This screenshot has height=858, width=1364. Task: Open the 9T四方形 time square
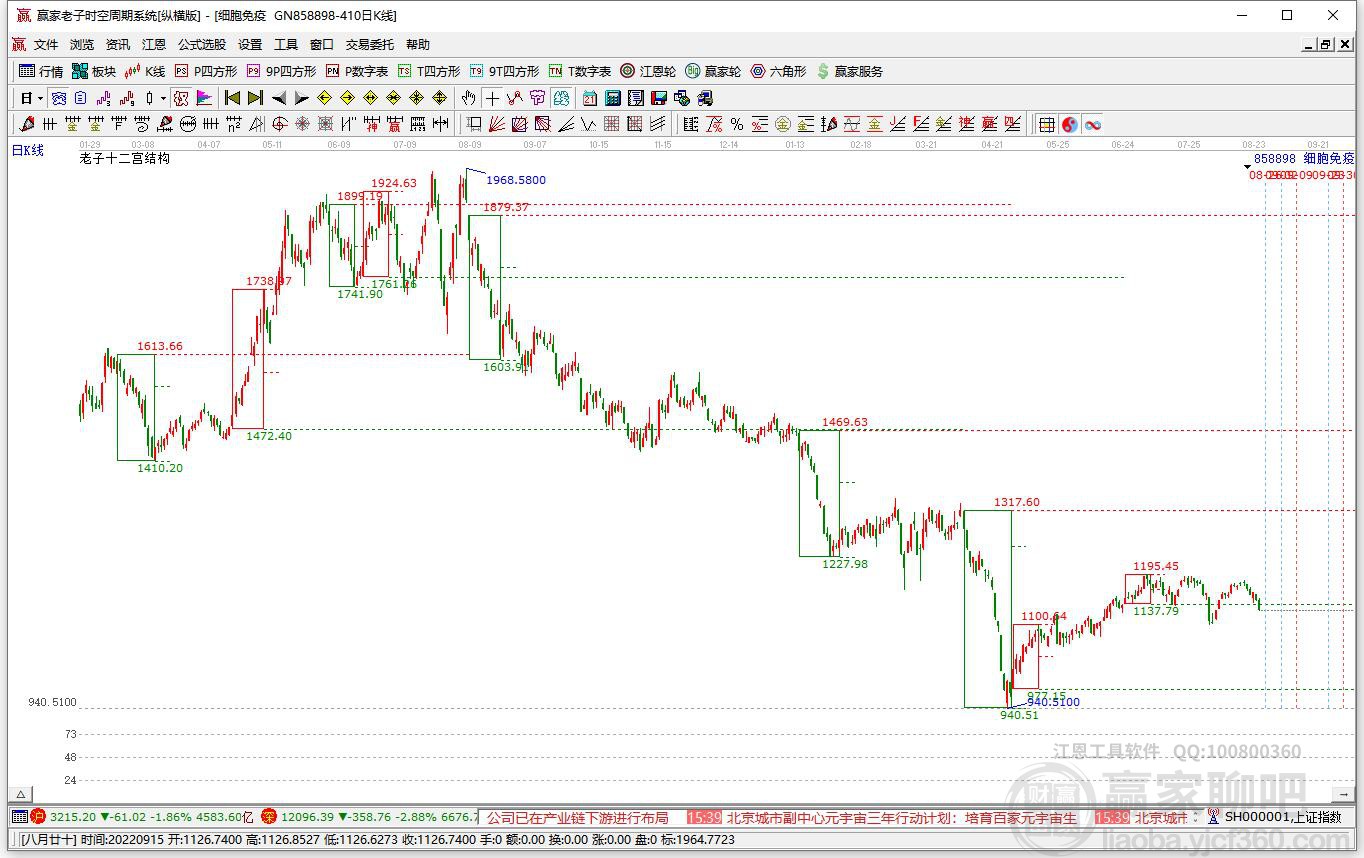tap(504, 71)
